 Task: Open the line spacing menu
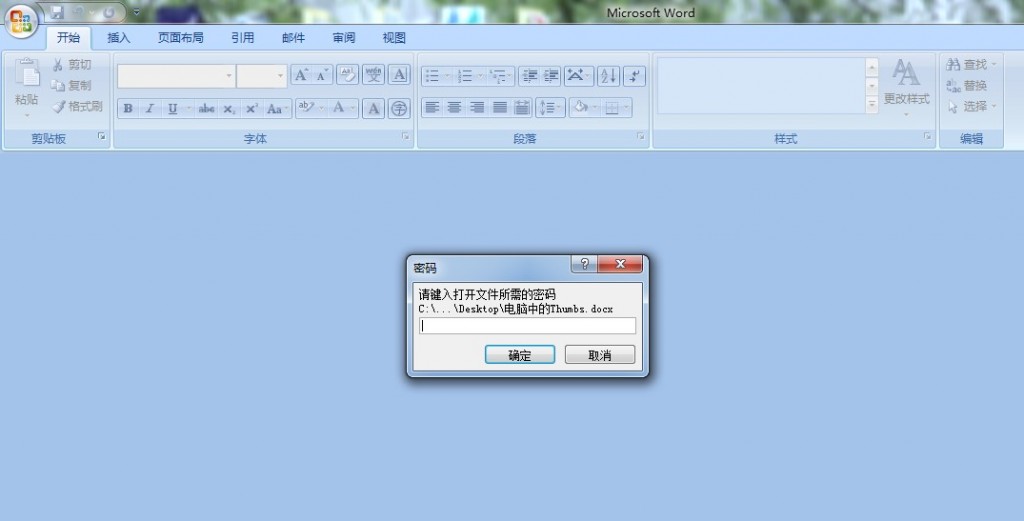tap(550, 108)
